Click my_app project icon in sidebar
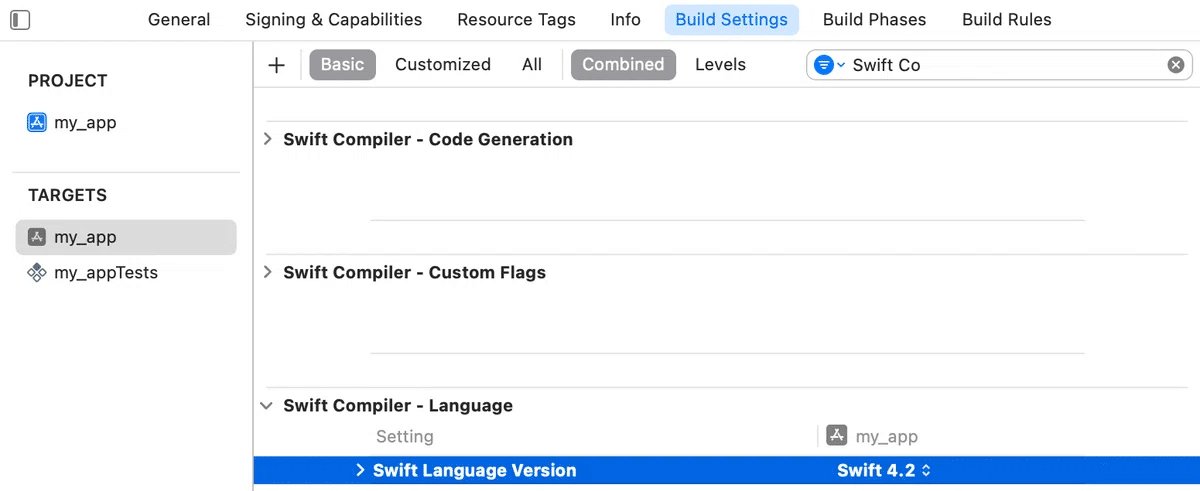The image size is (1200, 491). click(37, 123)
